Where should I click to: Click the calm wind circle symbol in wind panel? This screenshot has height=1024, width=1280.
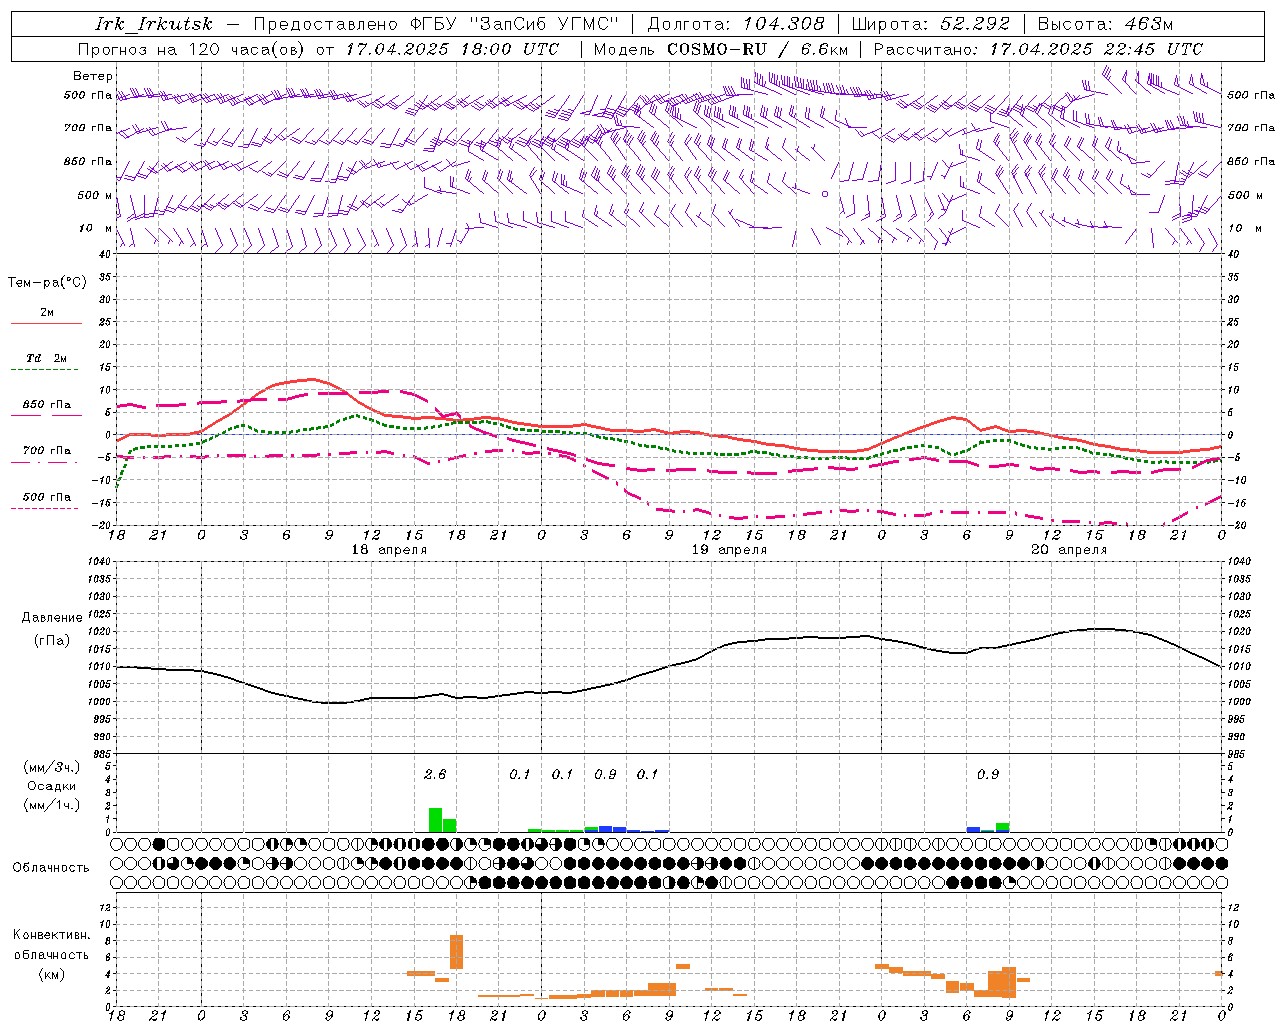825,194
